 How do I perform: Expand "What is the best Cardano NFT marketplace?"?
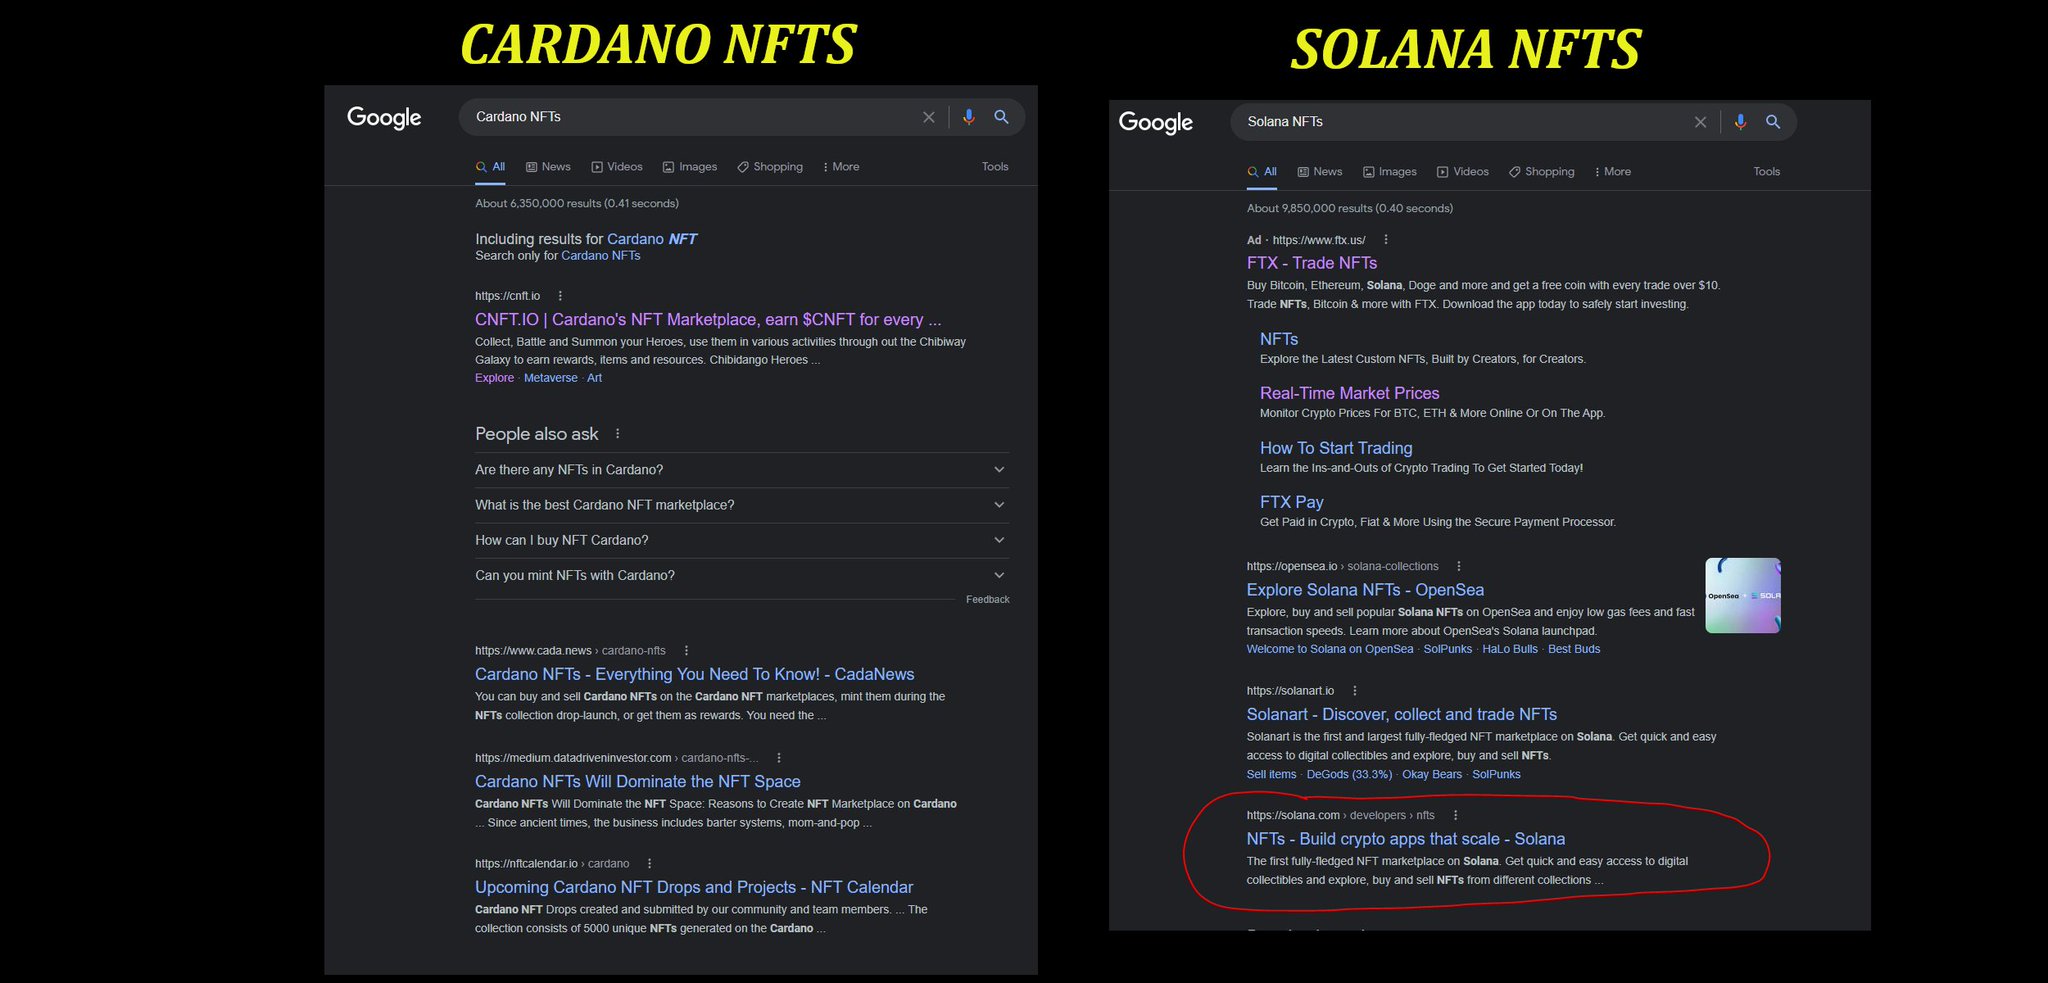point(742,505)
